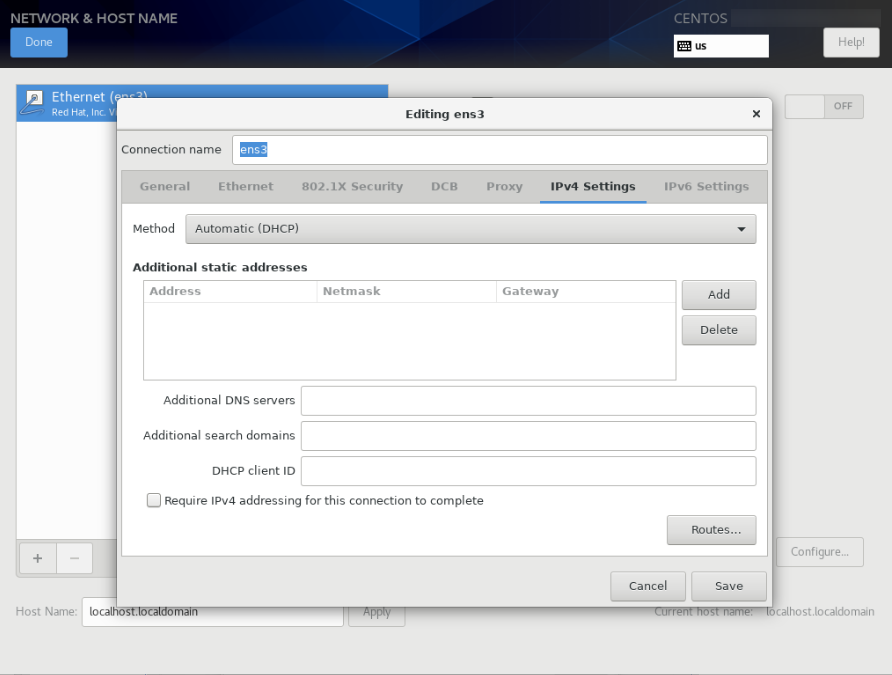This screenshot has width=892, height=675.
Task: Select the IPv4 Settings tab
Action: 593,187
